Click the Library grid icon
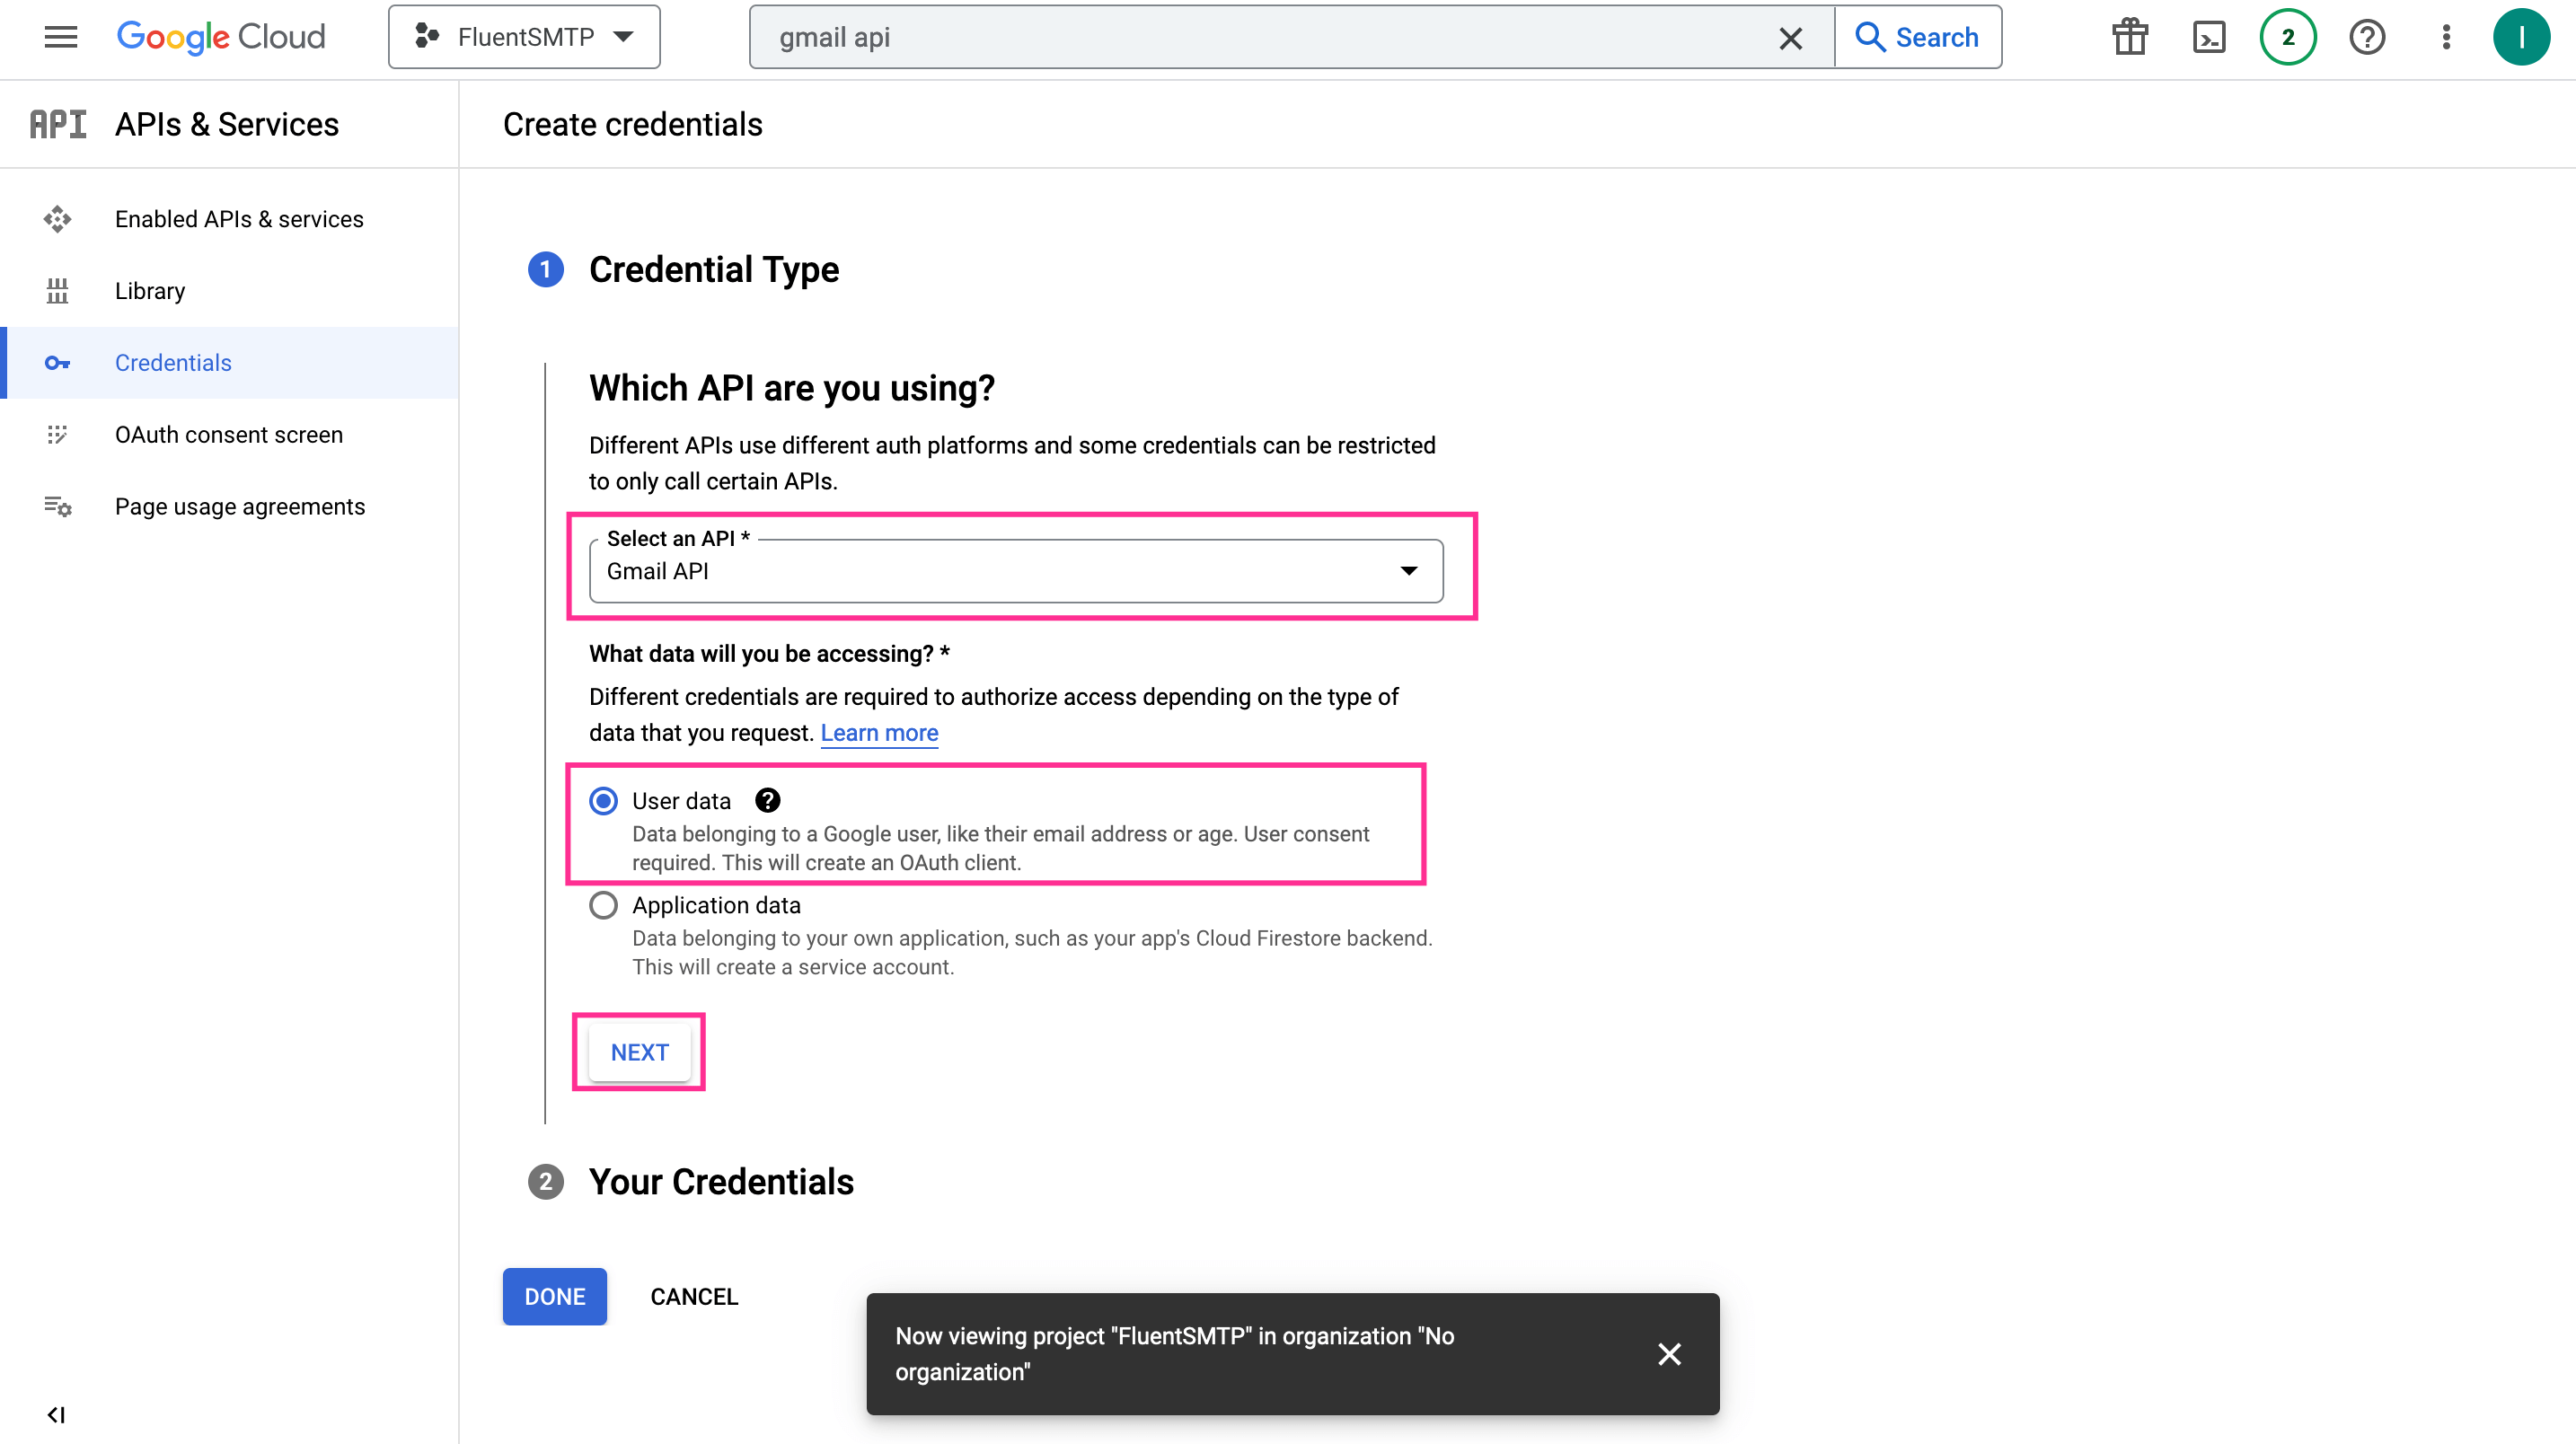 58,291
